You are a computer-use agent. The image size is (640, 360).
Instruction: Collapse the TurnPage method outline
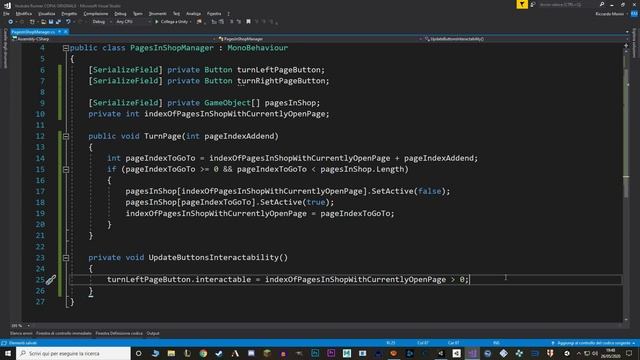coord(66,136)
